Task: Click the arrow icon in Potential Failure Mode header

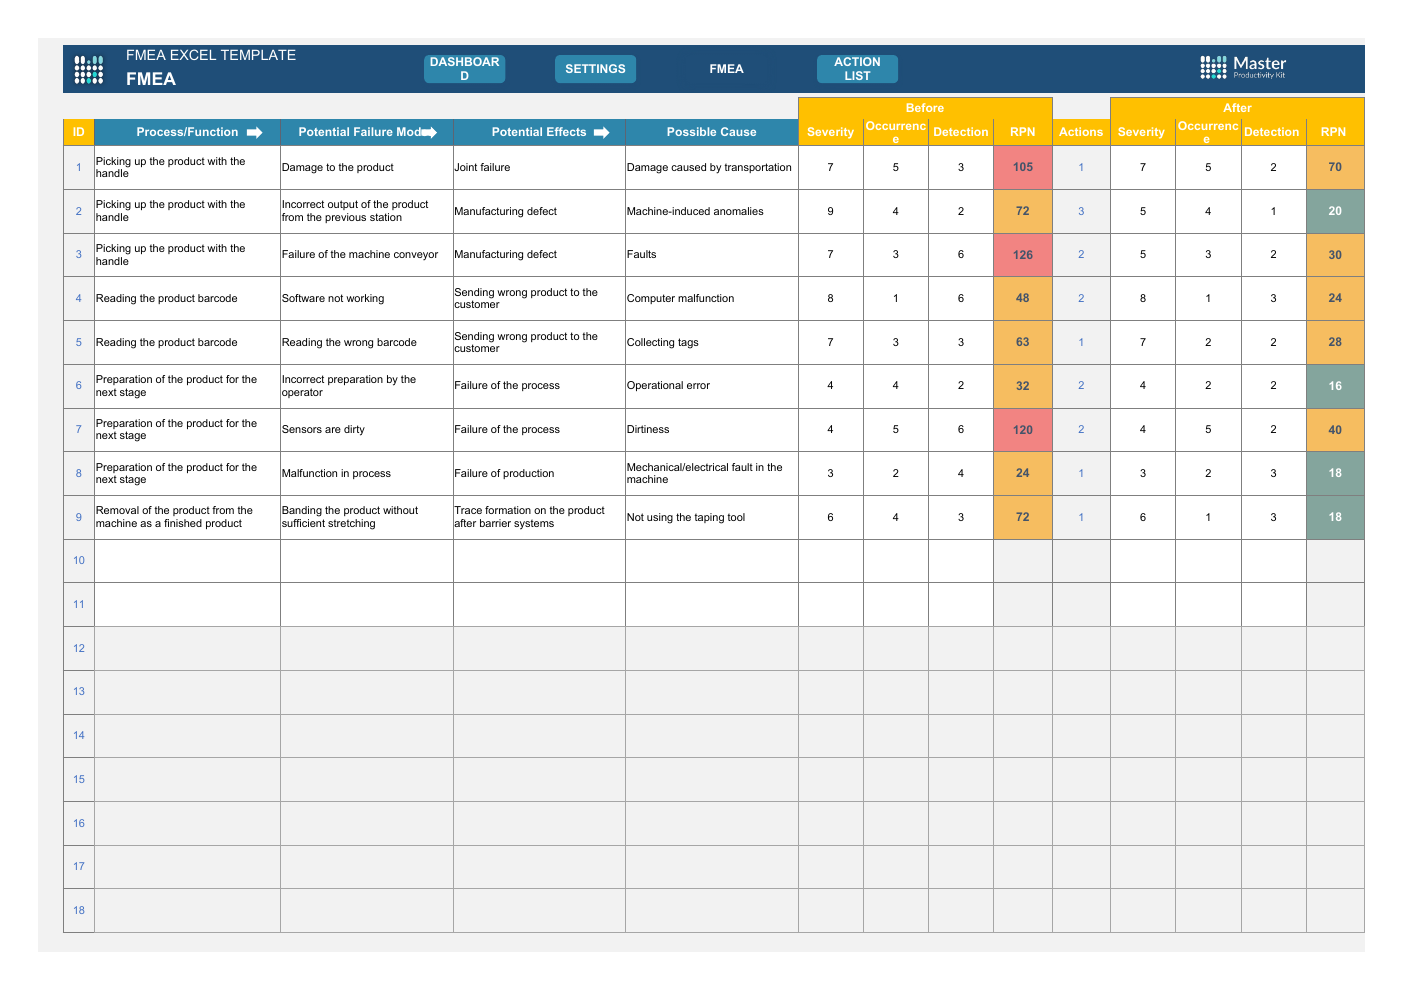Action: 429,132
